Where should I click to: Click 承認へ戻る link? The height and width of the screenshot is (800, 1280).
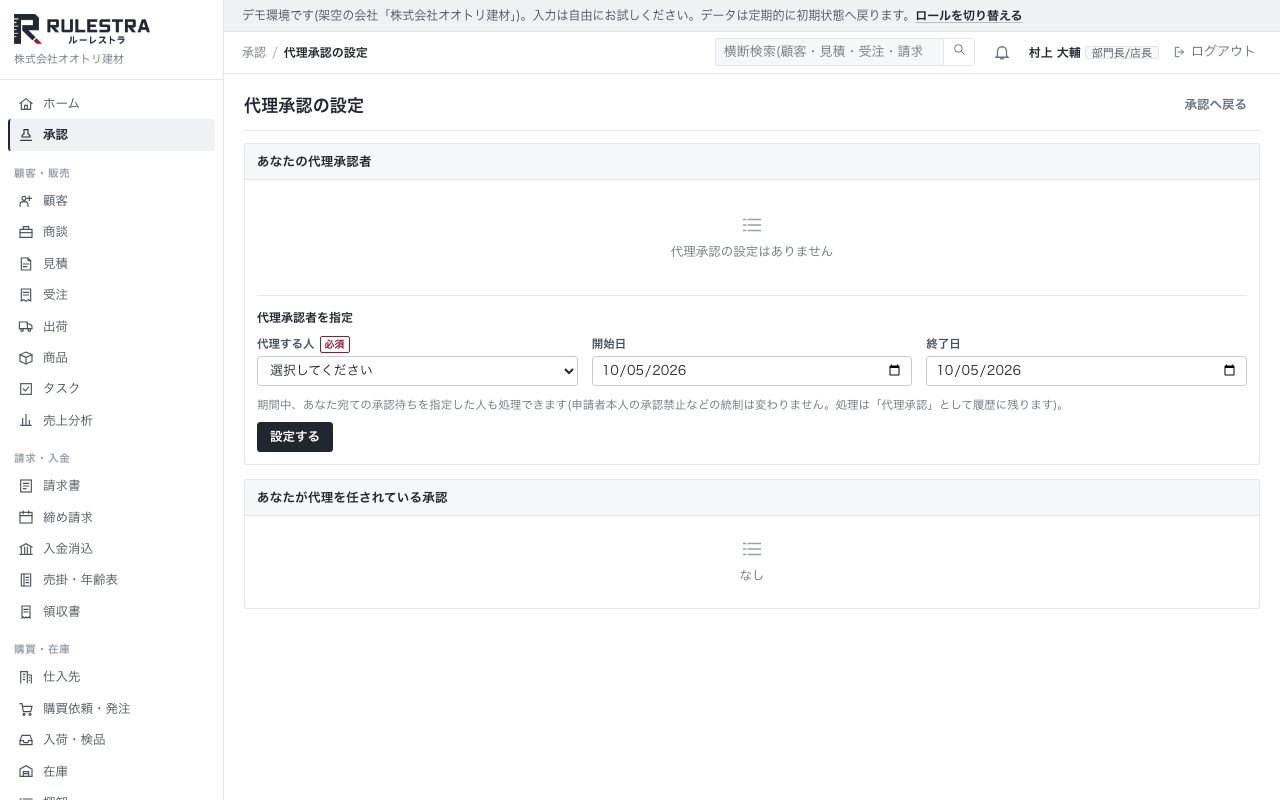[1215, 105]
